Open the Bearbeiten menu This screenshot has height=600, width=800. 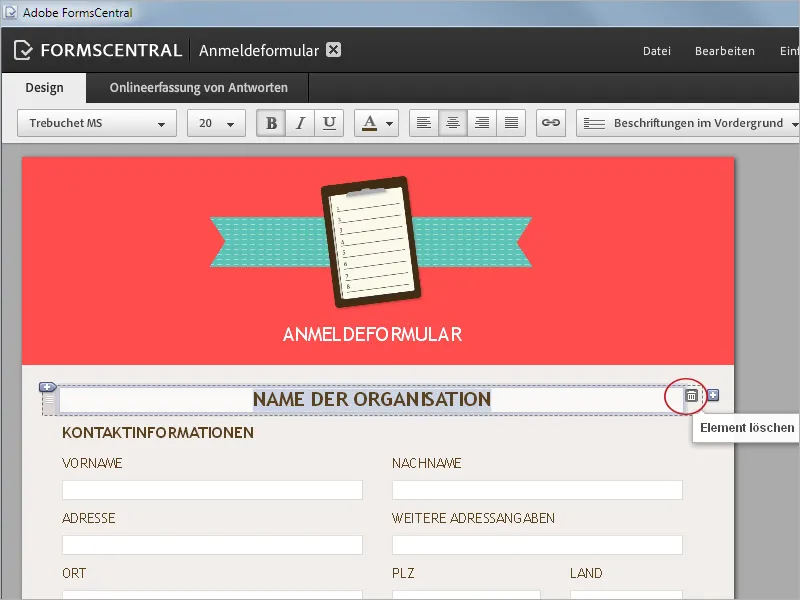click(x=724, y=51)
